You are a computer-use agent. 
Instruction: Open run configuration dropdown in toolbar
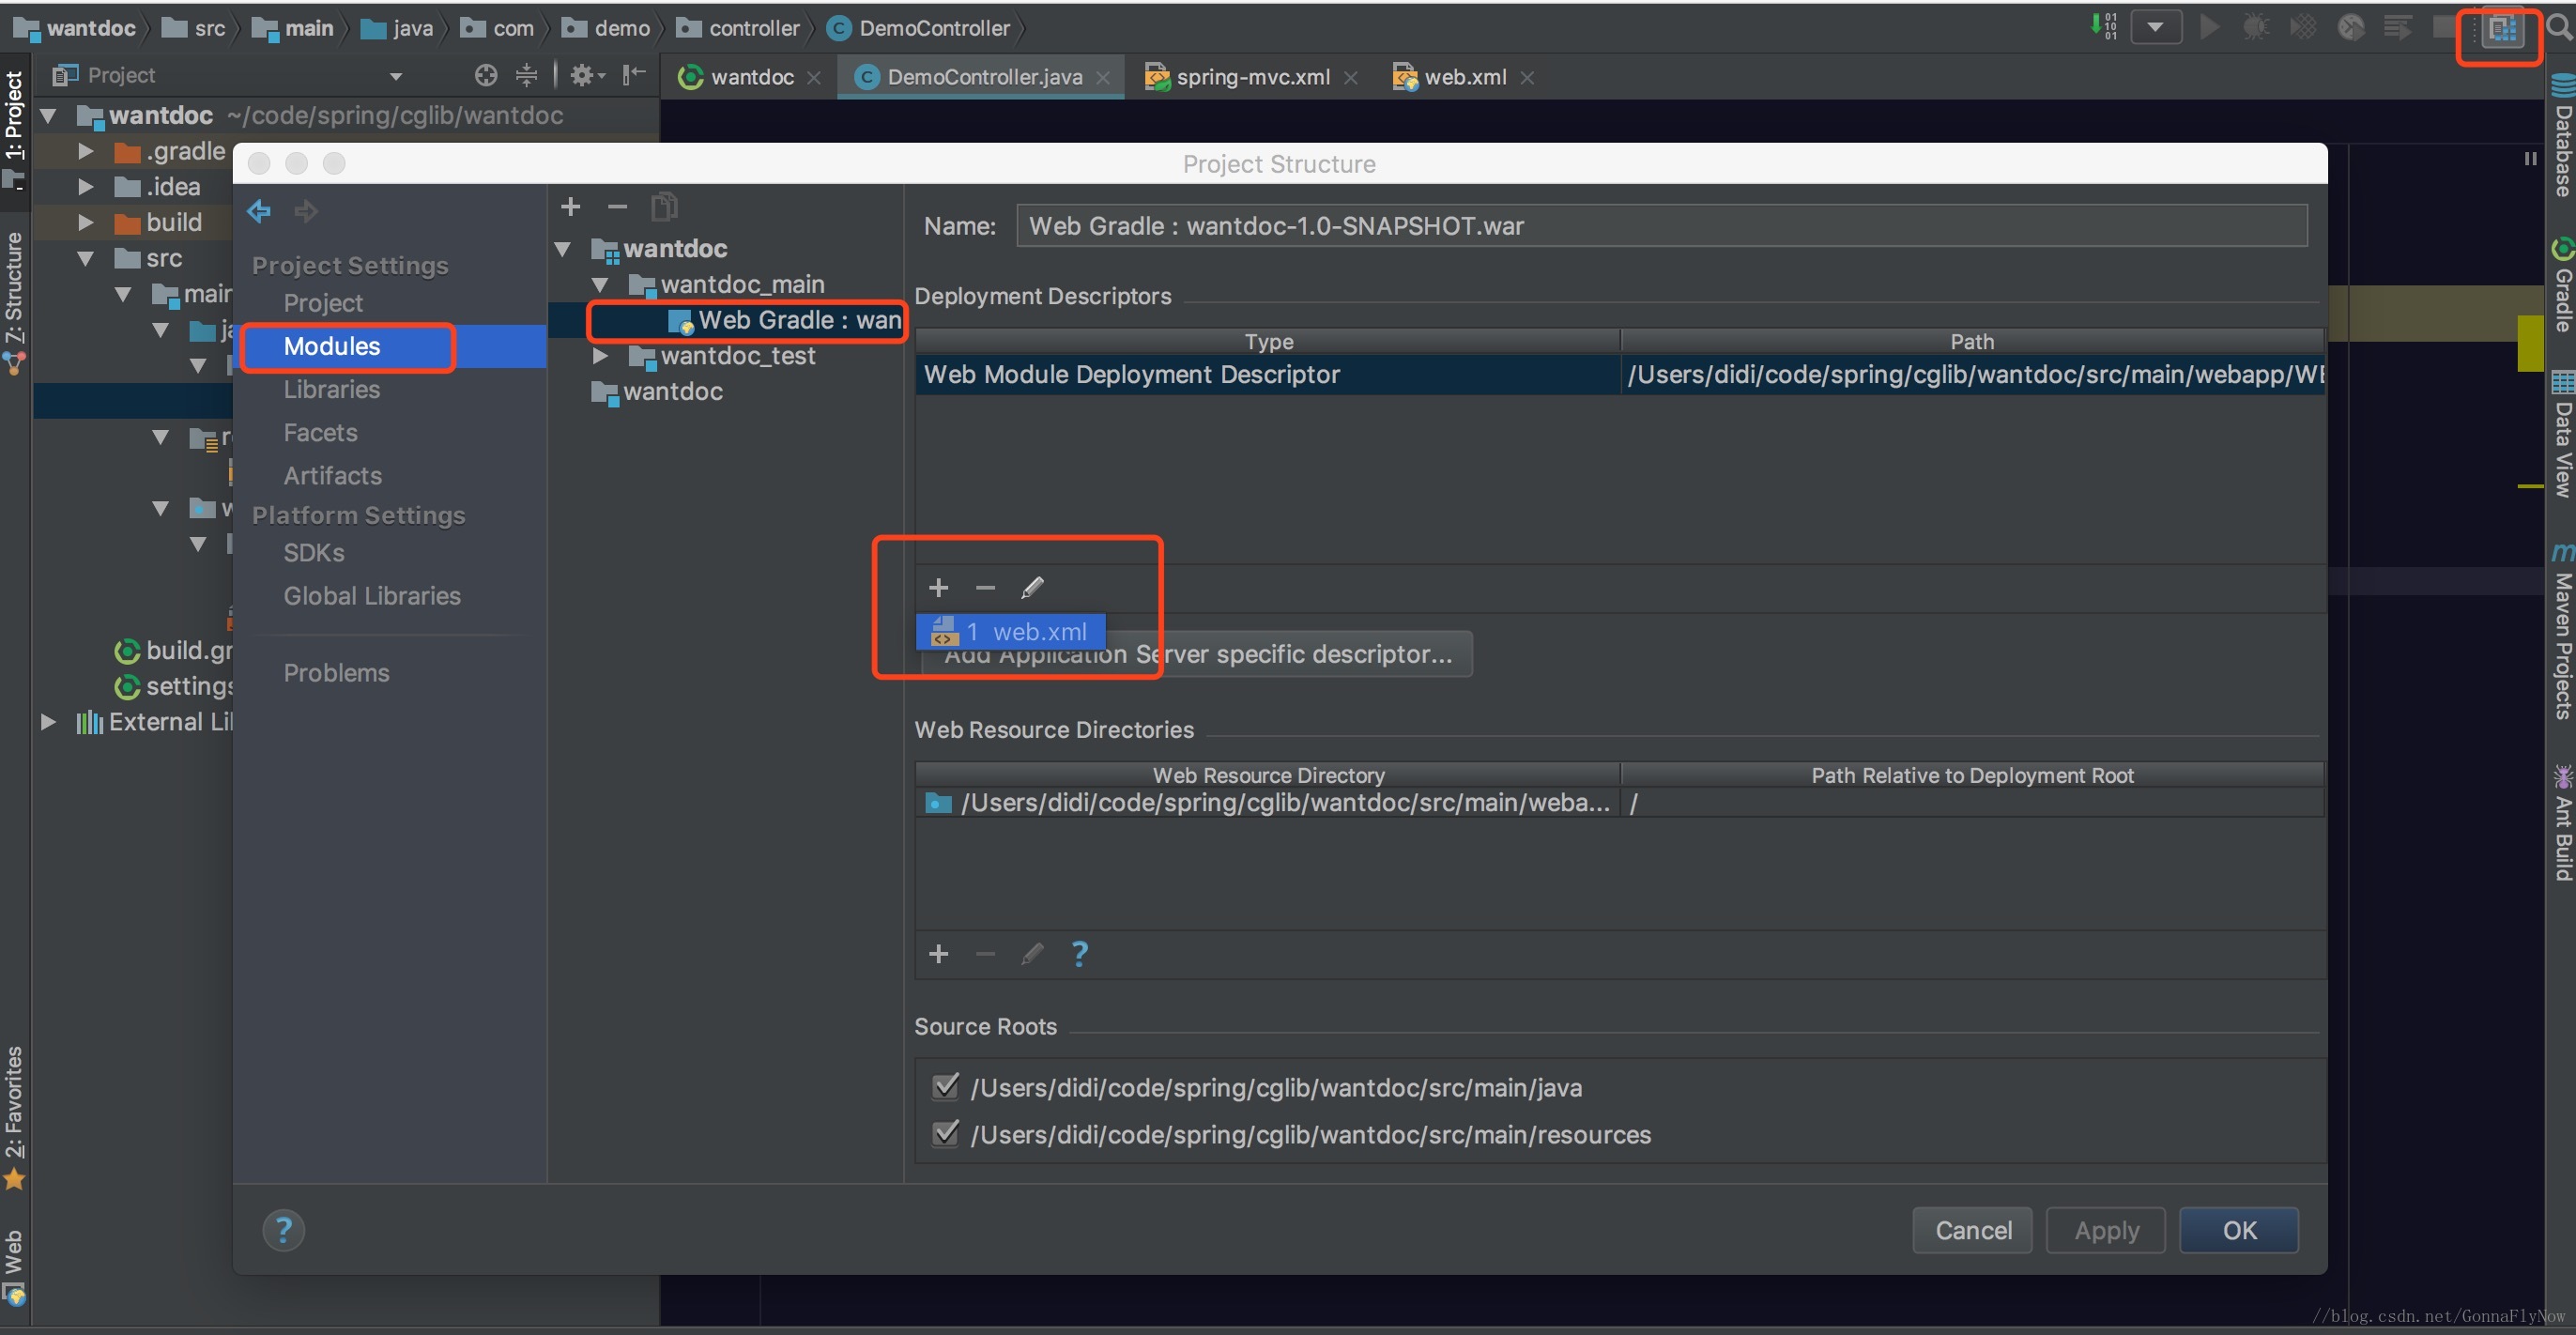(x=2156, y=27)
